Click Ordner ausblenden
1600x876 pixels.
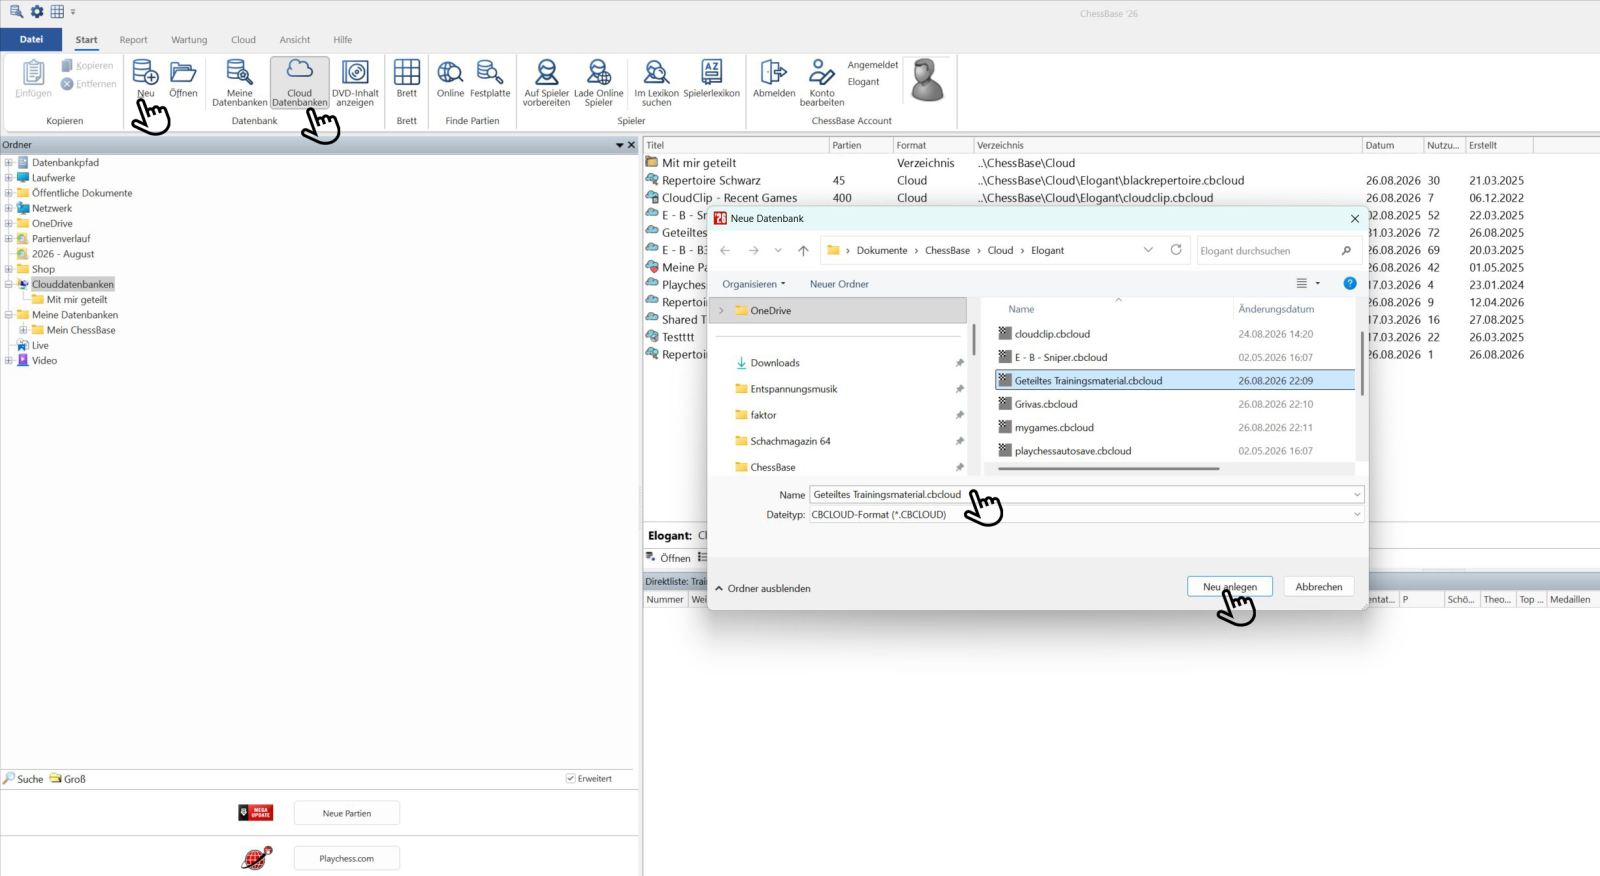coord(763,589)
